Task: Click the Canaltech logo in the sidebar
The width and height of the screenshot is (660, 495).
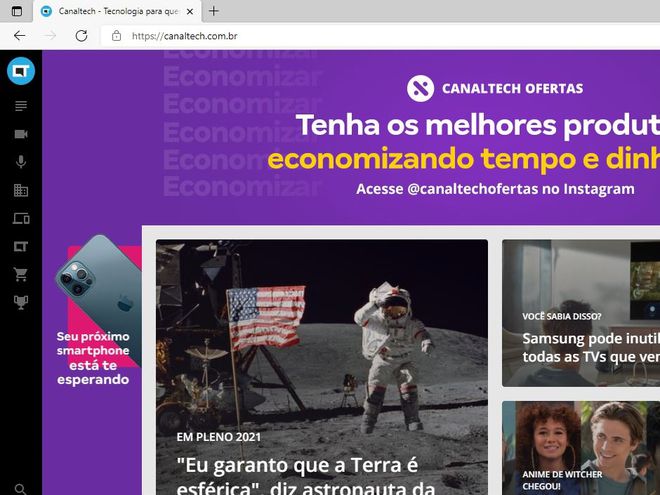Action: click(21, 71)
